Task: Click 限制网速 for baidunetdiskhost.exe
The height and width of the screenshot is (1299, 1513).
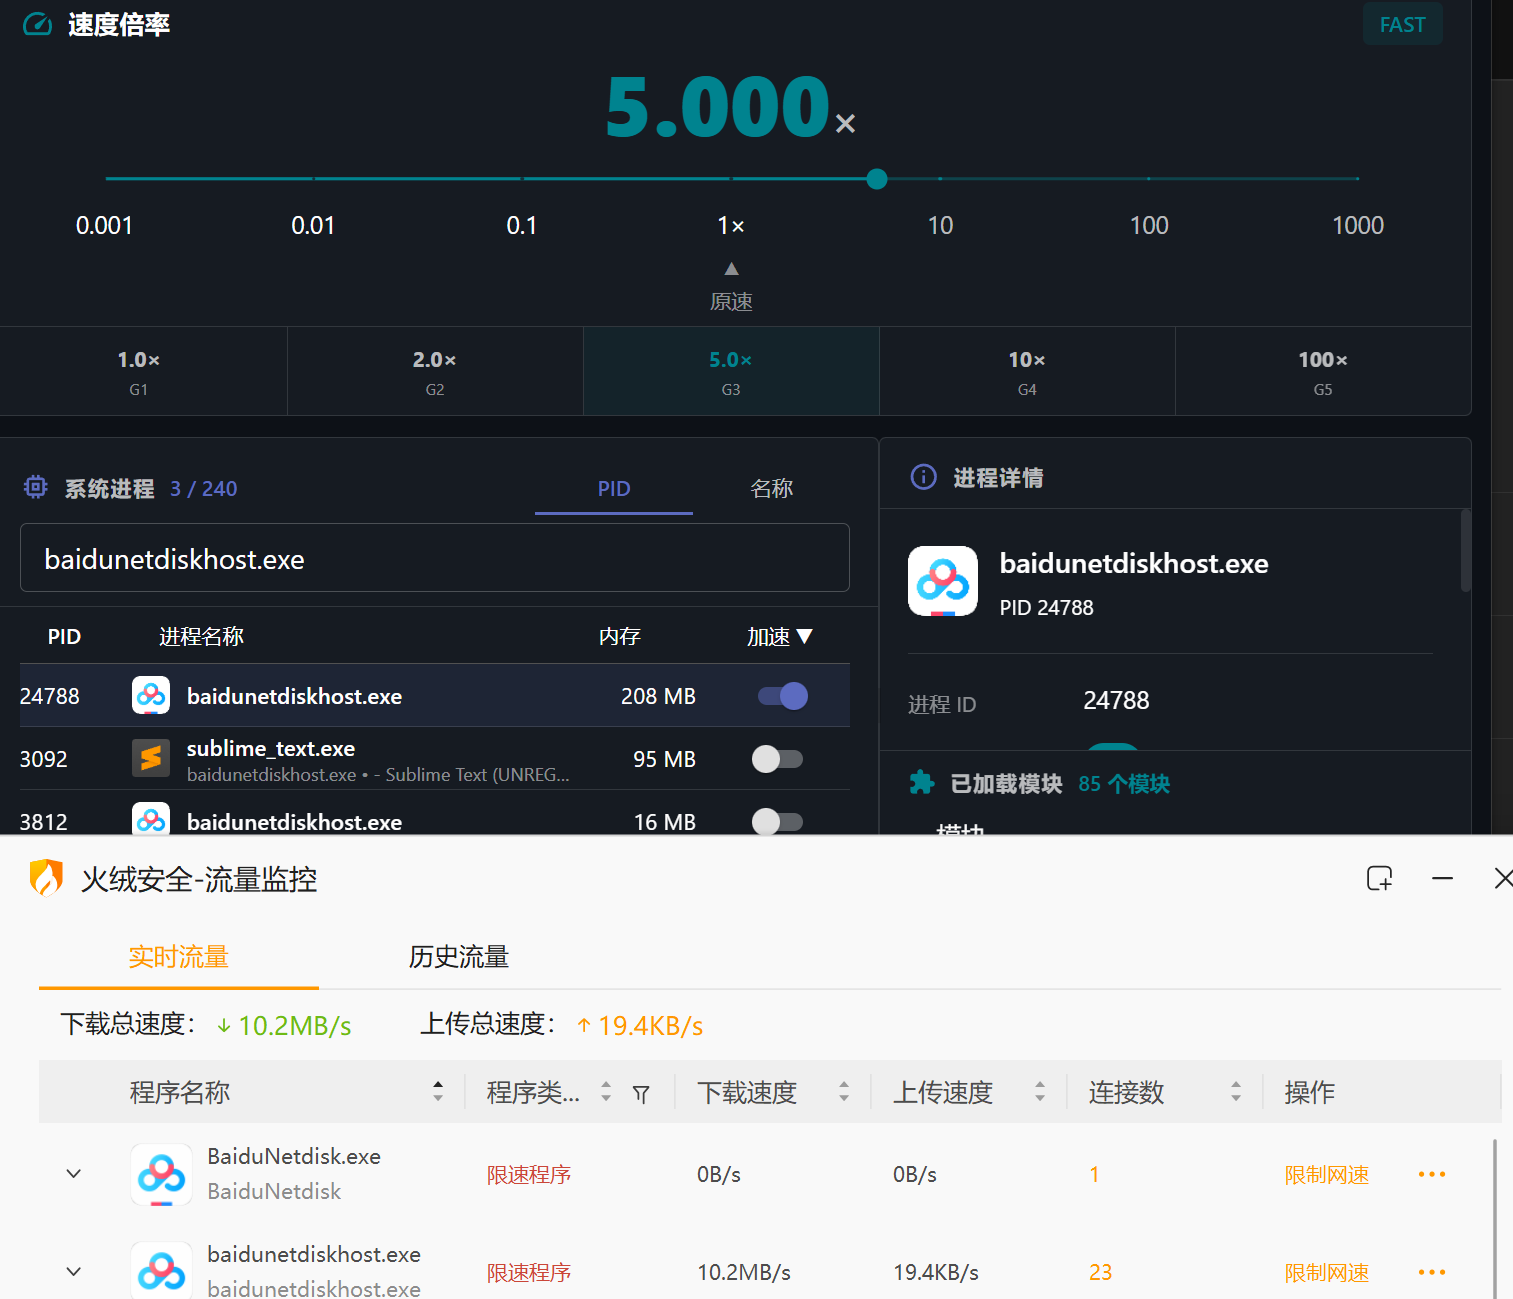Action: click(x=1327, y=1272)
